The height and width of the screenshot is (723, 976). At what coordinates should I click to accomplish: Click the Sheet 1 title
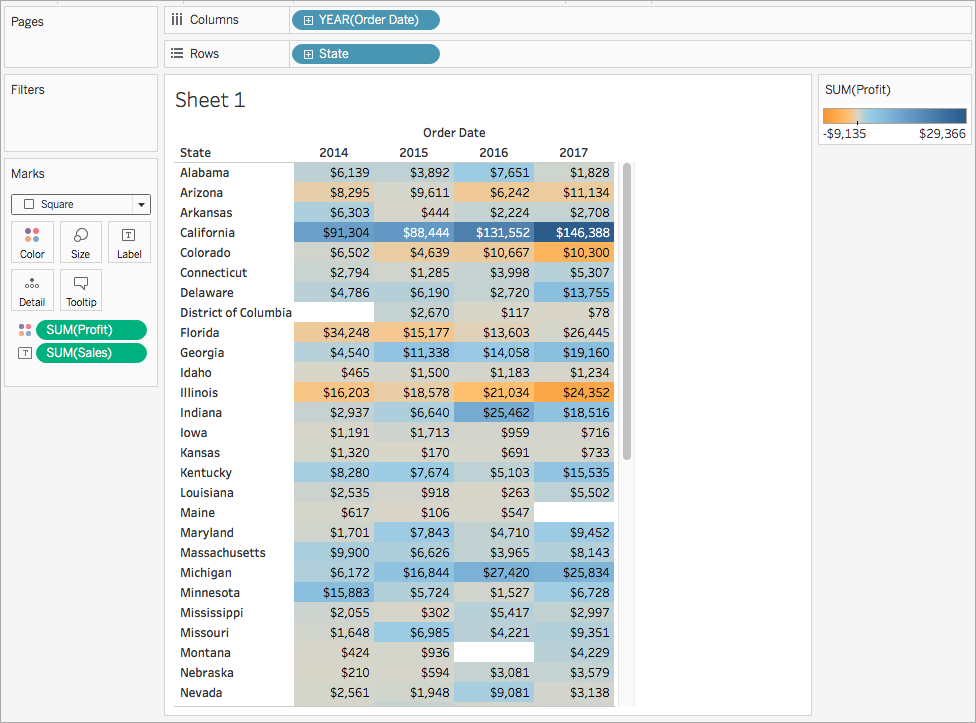210,100
